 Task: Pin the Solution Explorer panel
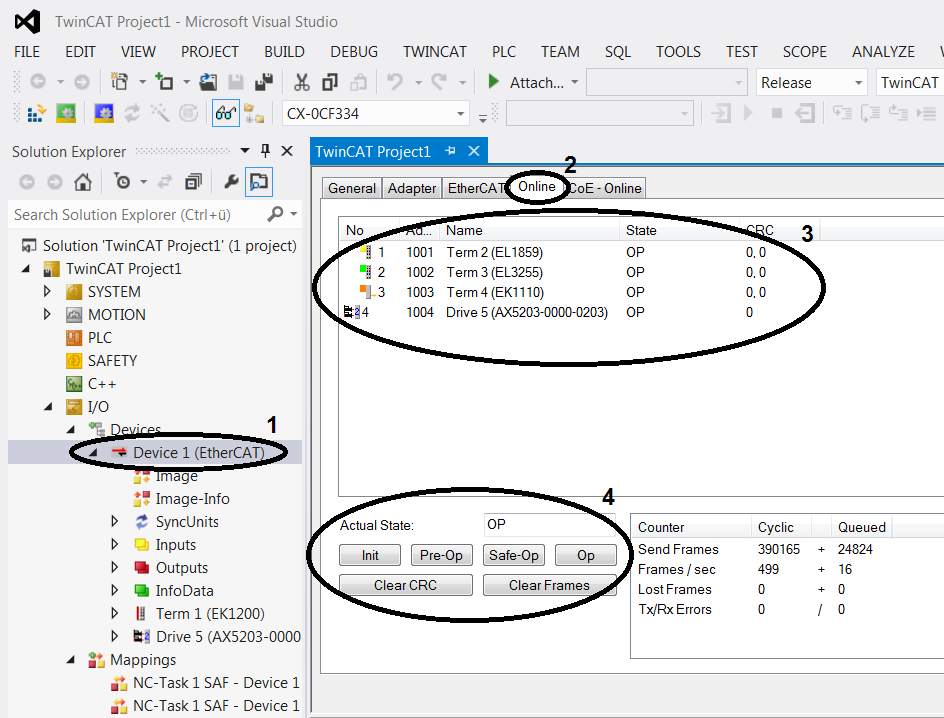(265, 150)
